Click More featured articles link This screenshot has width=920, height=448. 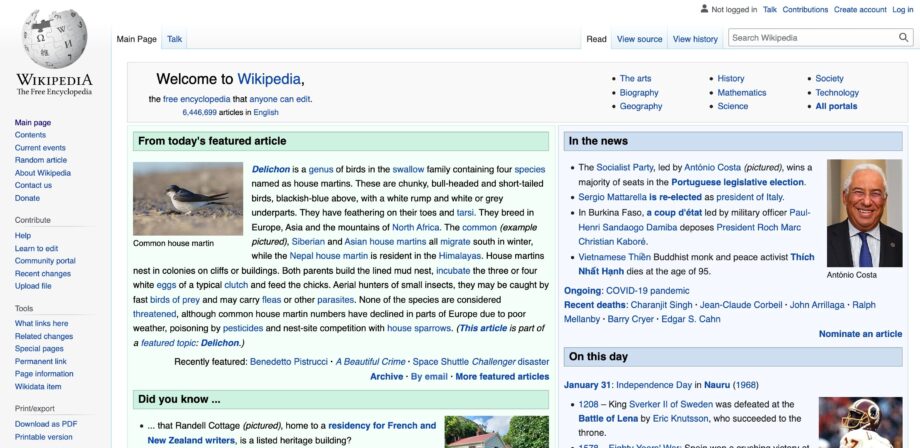[x=502, y=377]
